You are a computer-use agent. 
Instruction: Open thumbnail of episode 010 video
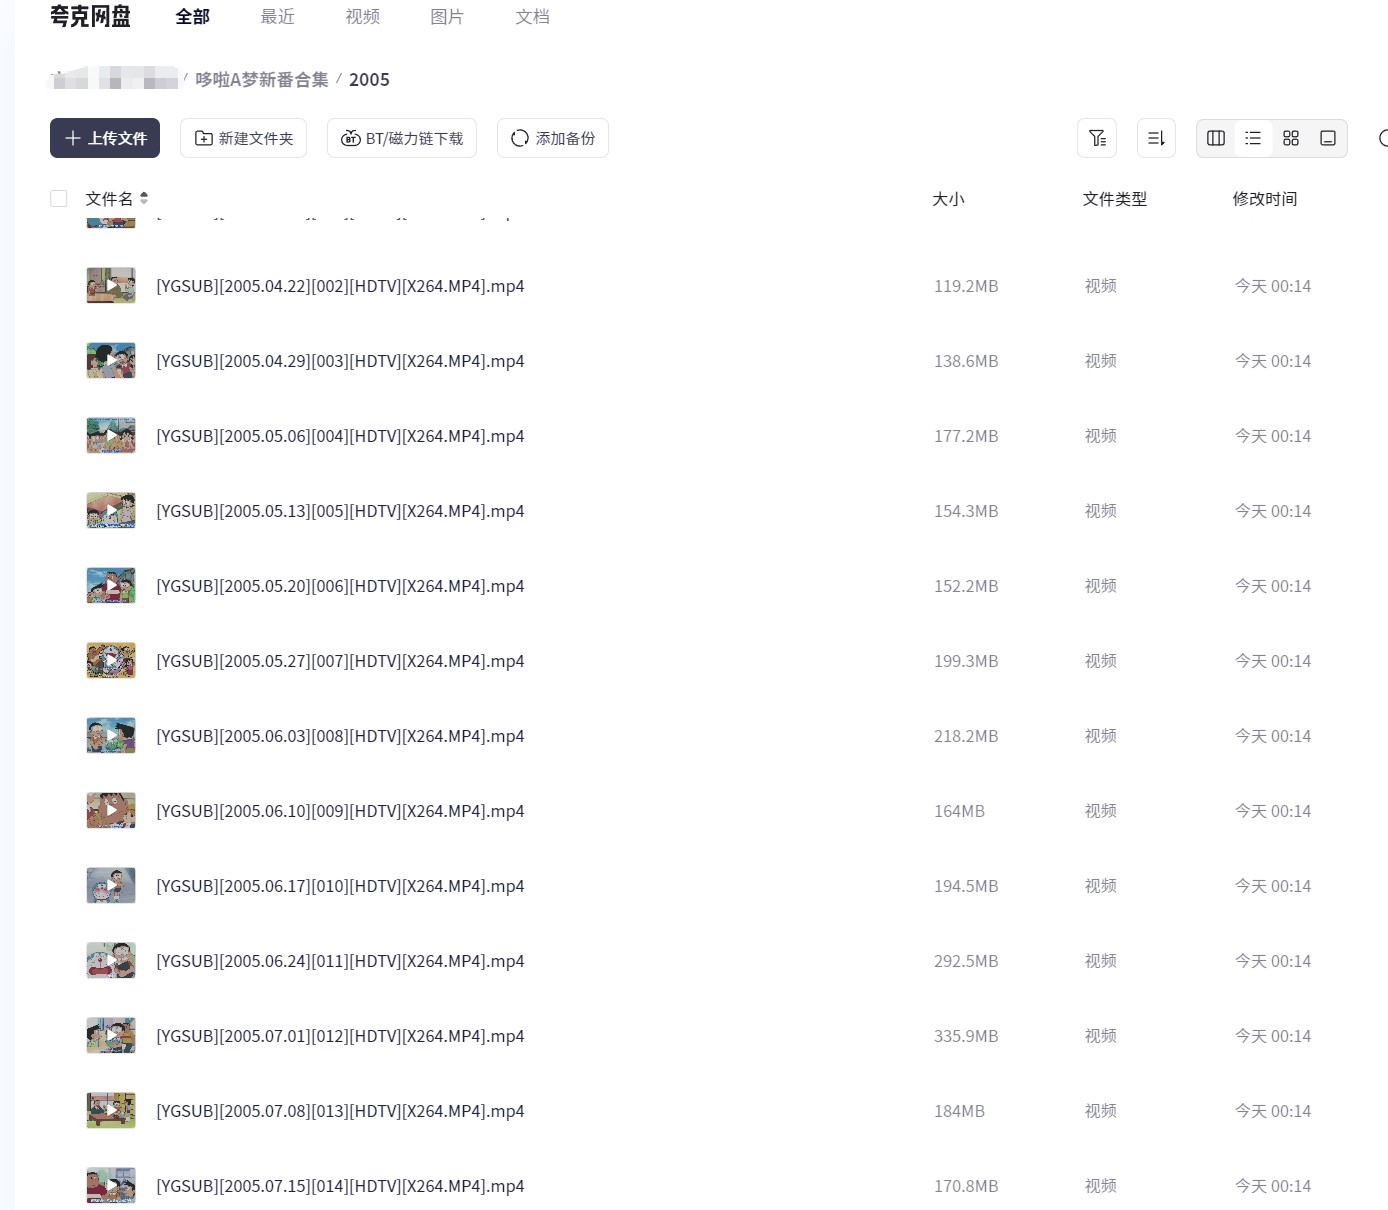click(111, 886)
